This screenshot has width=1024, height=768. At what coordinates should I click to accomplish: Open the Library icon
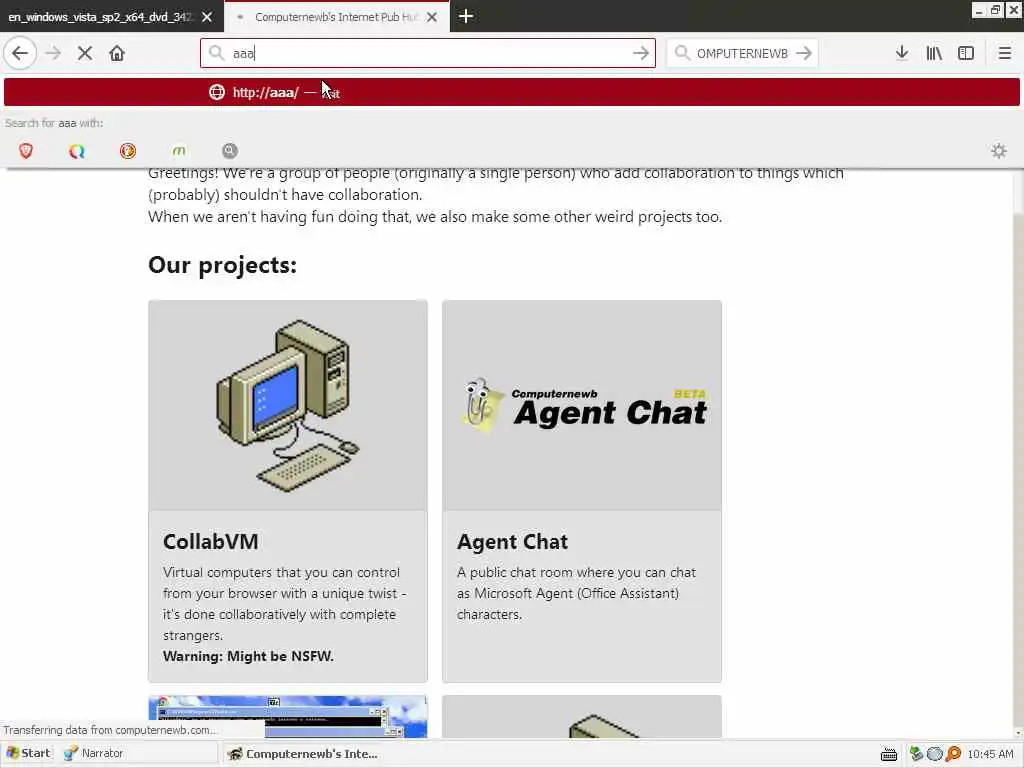934,53
